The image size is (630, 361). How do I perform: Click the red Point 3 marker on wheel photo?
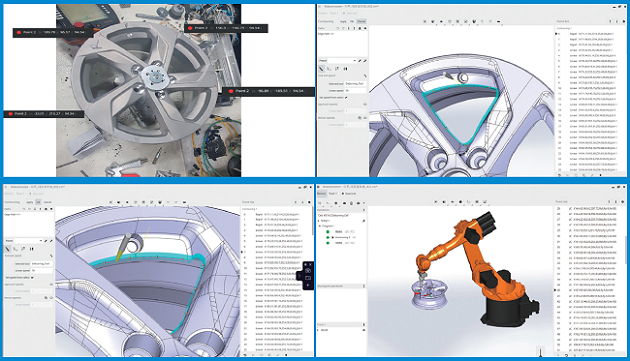pyautogui.click(x=19, y=32)
